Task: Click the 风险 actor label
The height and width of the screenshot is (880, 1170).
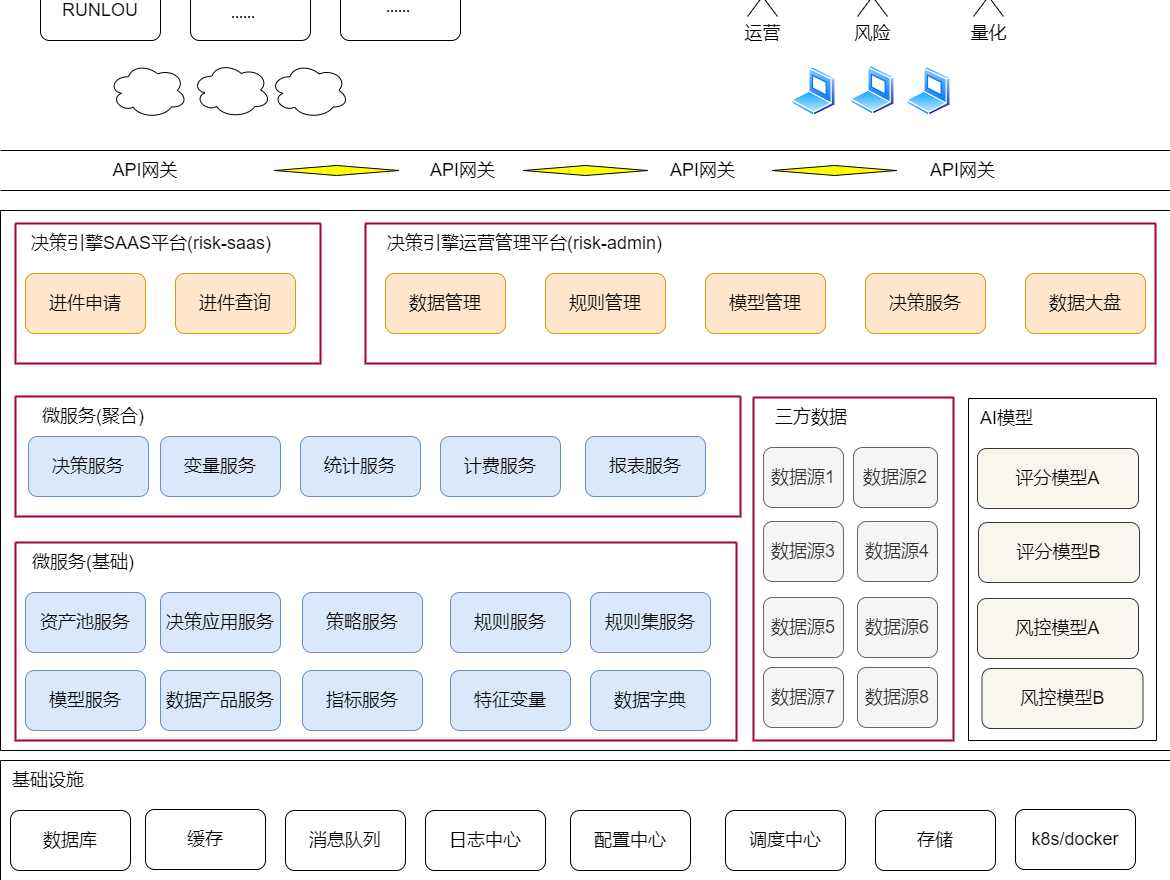Action: click(x=872, y=33)
